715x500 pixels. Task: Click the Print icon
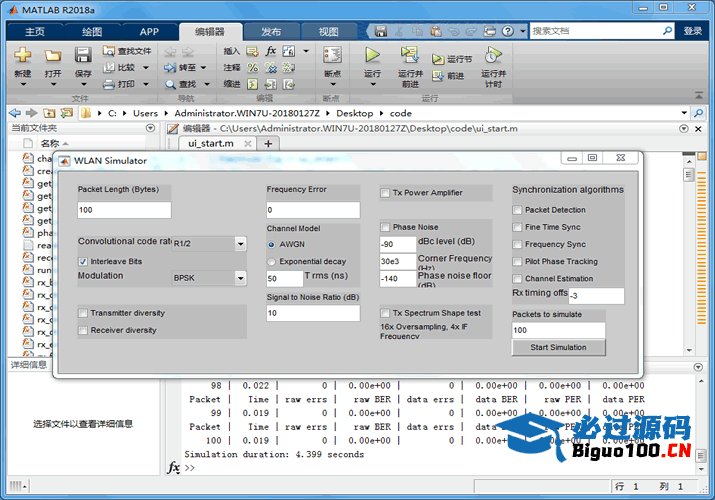pyautogui.click(x=109, y=84)
